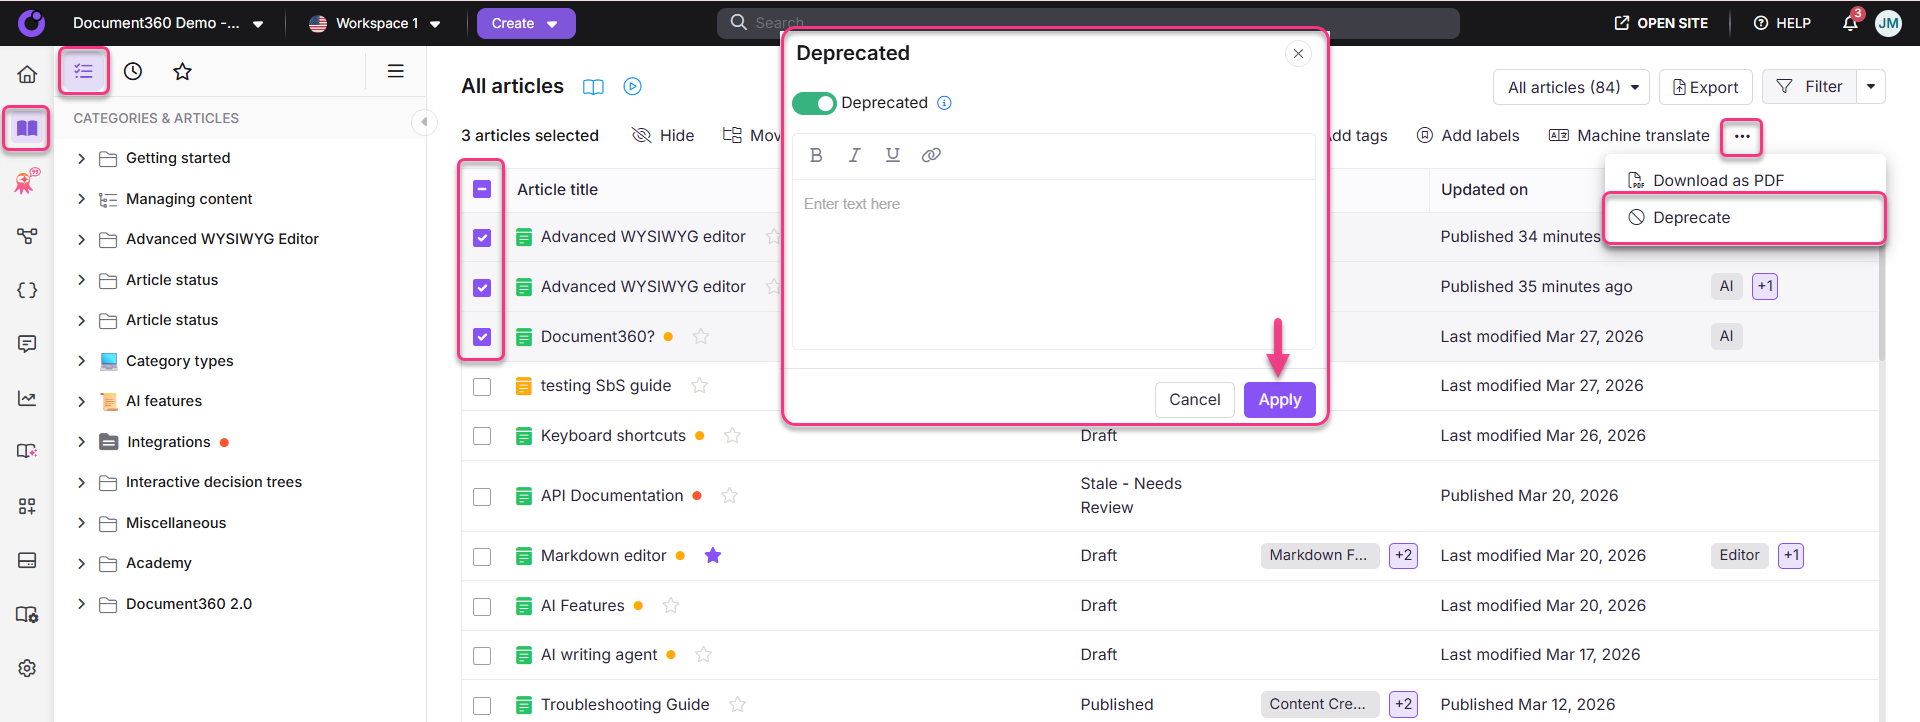The image size is (1920, 722).
Task: Click the top Search field
Action: [1088, 23]
